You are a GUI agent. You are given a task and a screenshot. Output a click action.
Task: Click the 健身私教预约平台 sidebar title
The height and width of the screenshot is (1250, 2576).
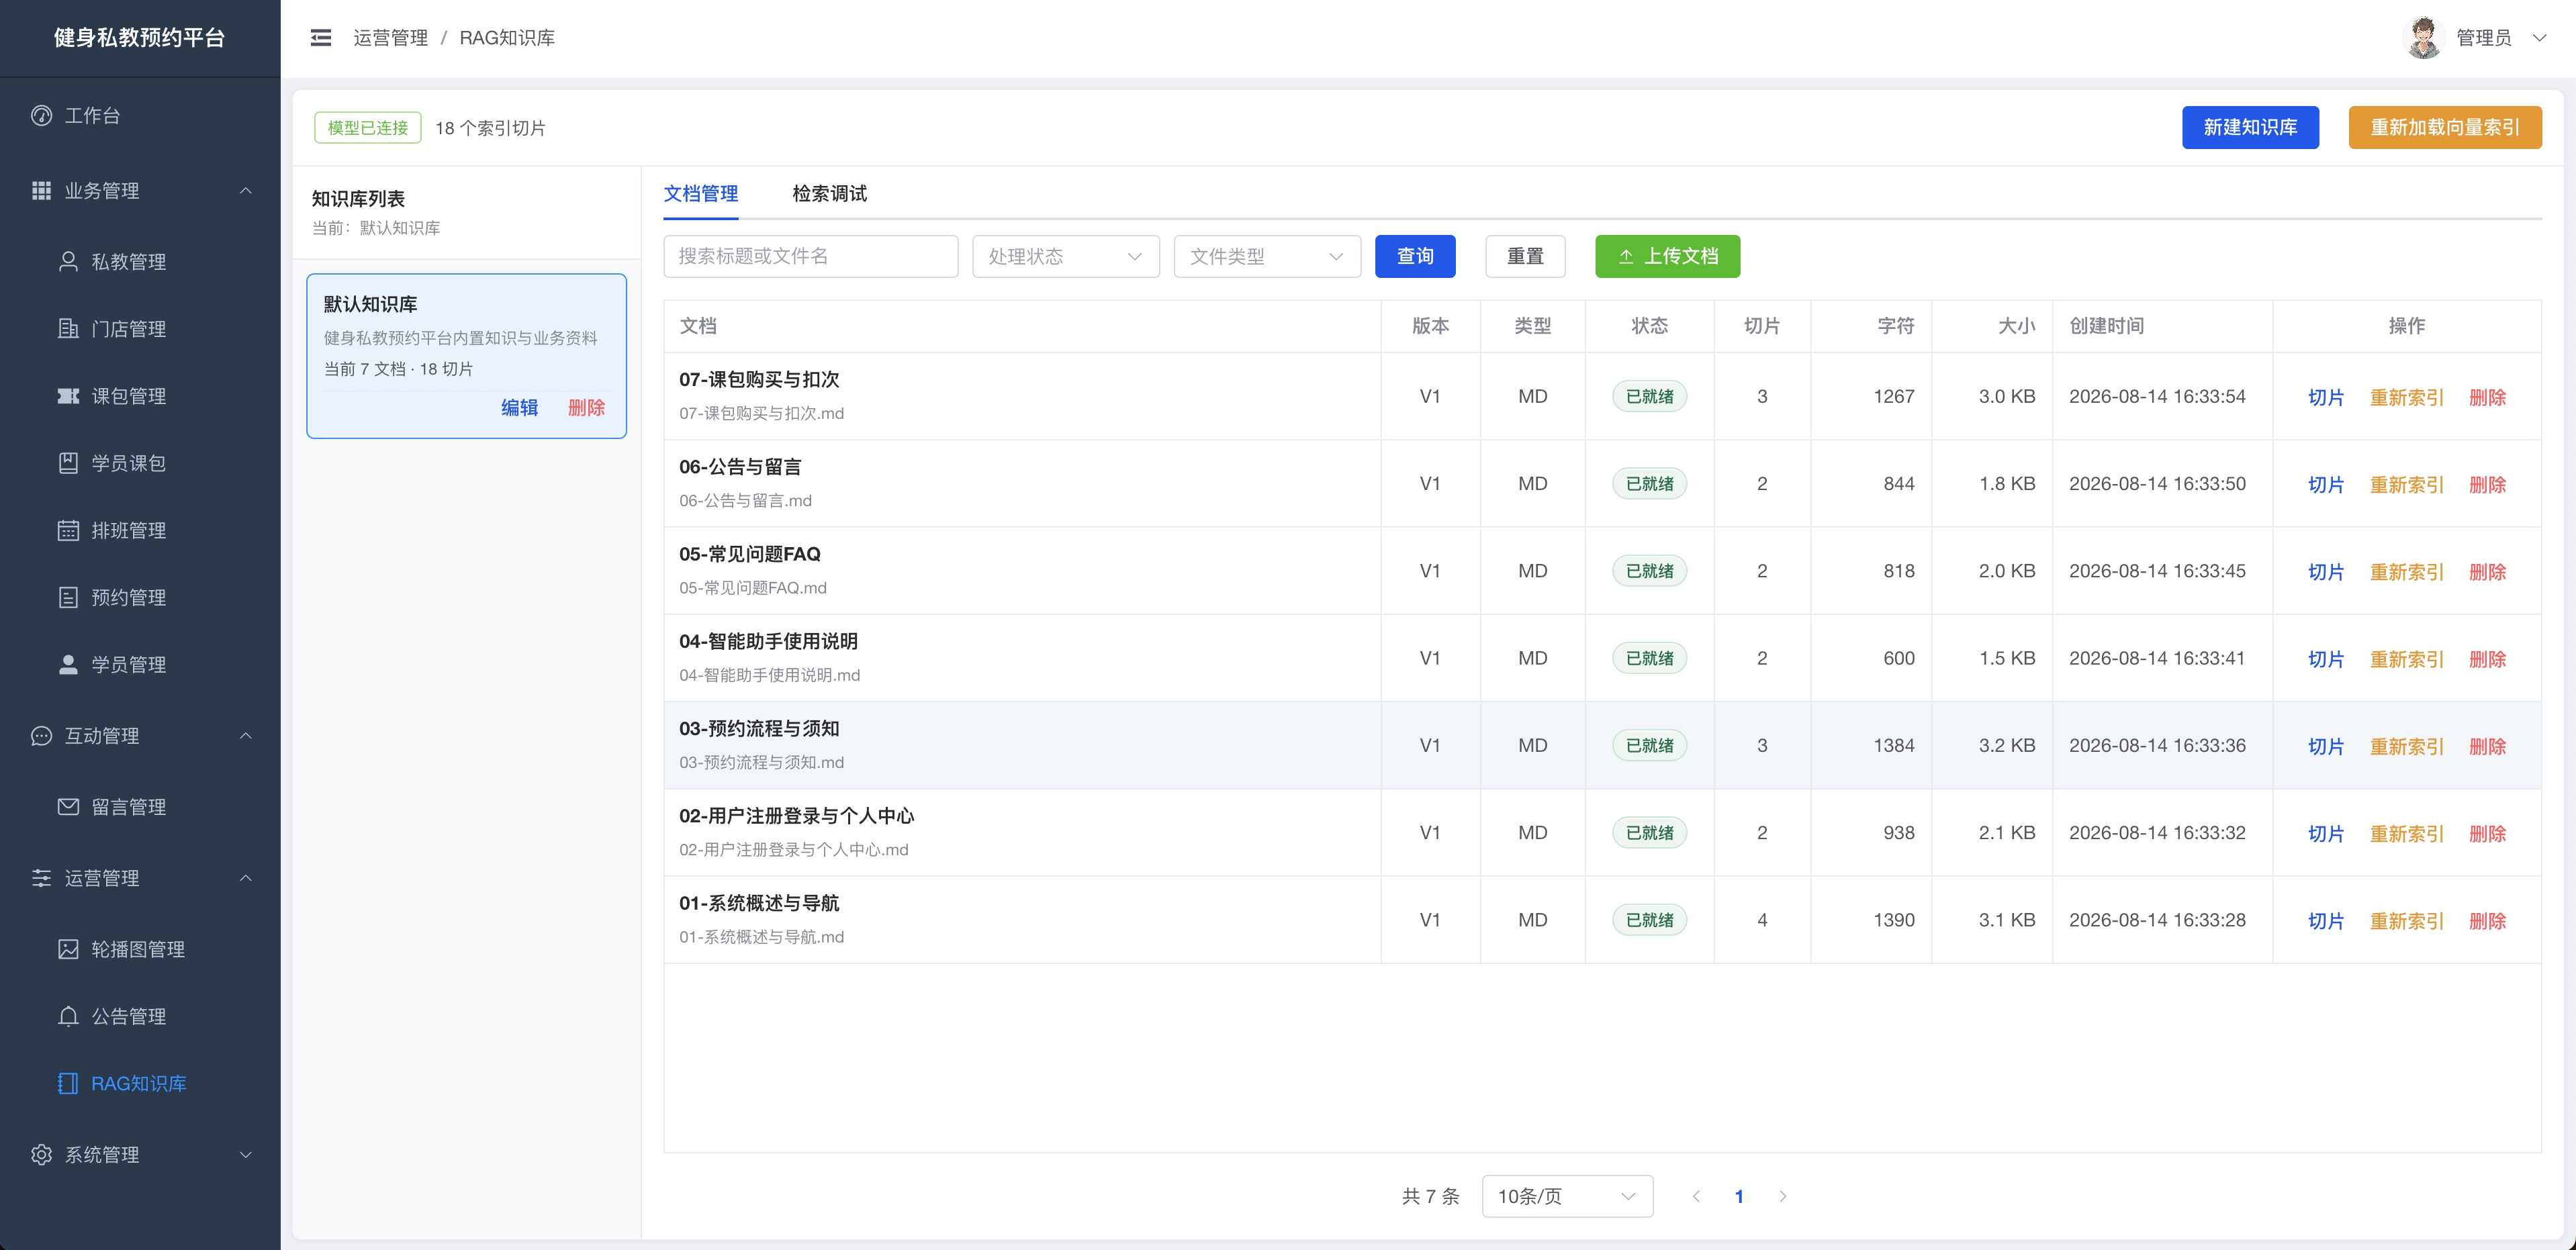coord(140,38)
